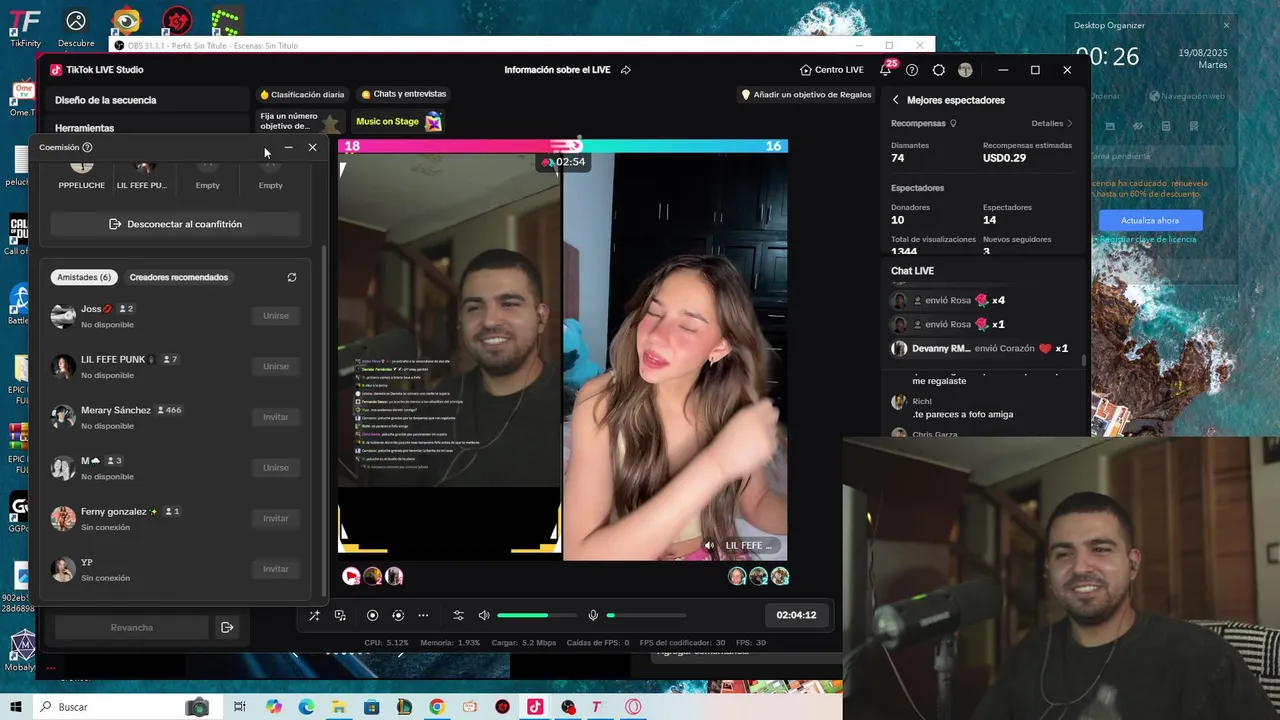Invite Merary Sánchez to co-host
The image size is (1280, 720).
(276, 417)
